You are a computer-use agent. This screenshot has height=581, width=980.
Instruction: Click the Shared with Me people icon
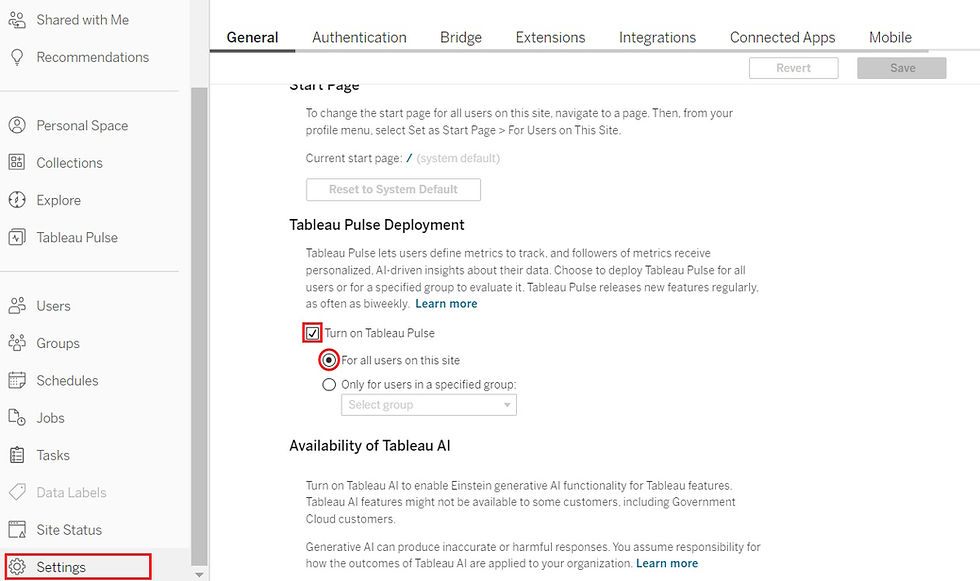17,20
